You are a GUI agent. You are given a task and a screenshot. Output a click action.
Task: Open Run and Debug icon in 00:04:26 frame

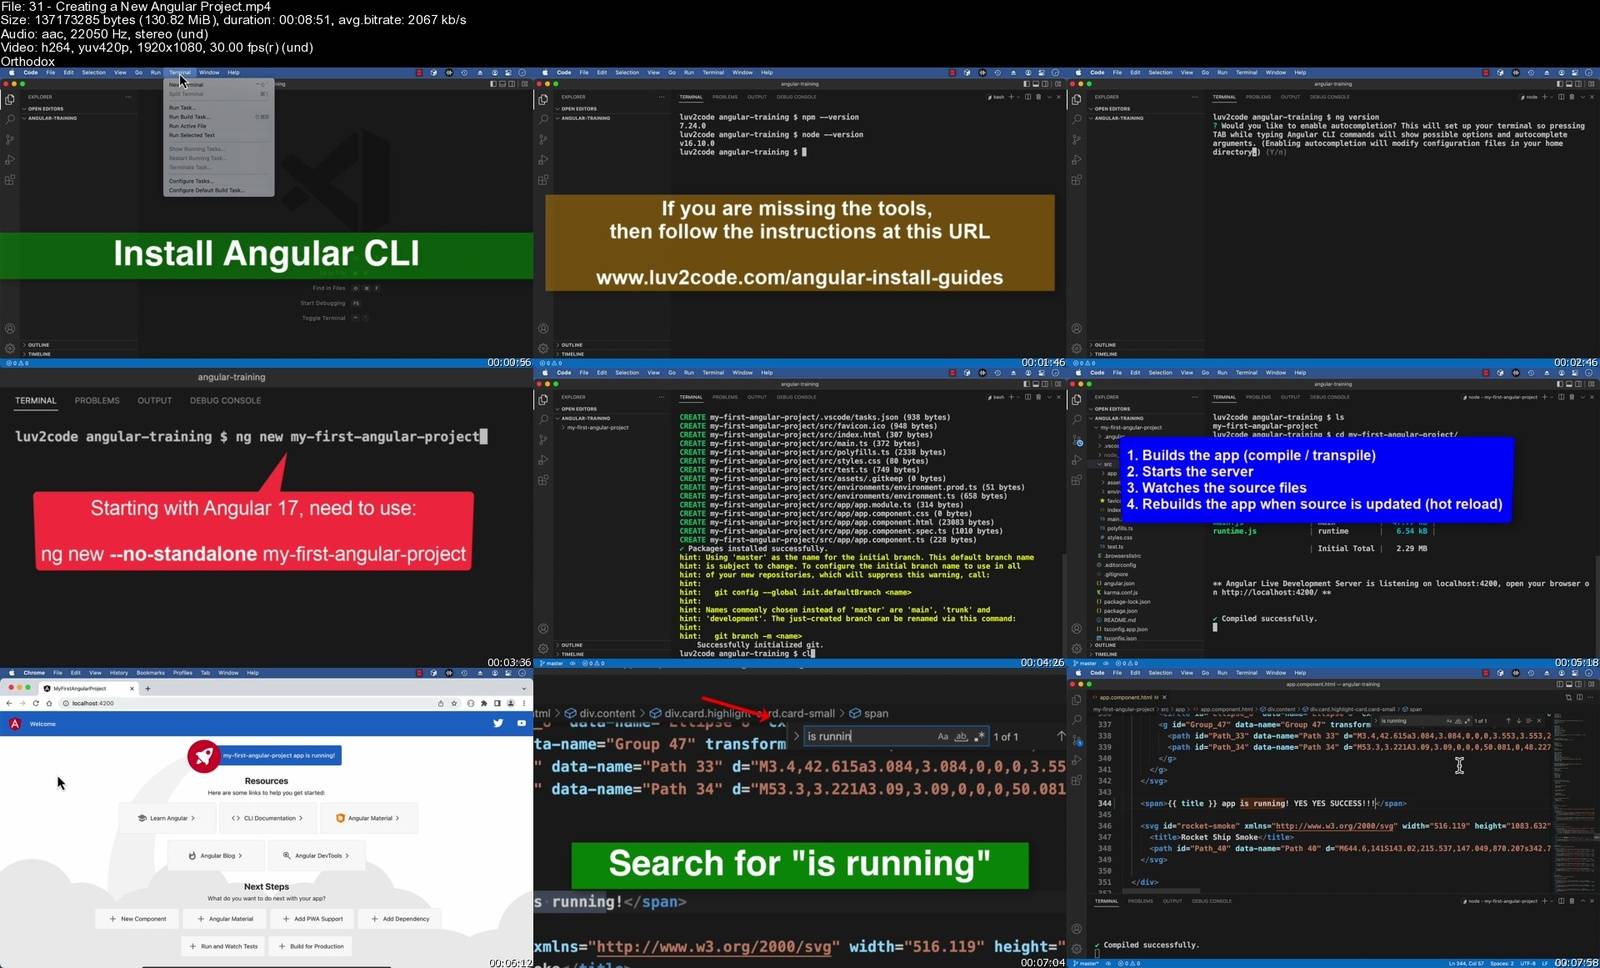coord(543,460)
